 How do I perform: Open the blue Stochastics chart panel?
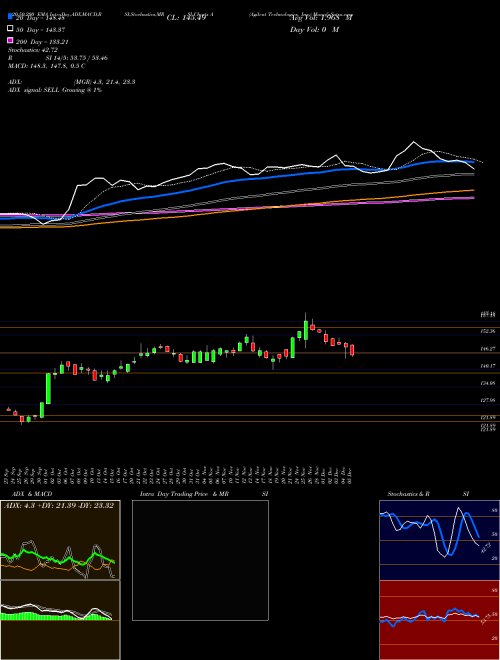tap(439, 540)
